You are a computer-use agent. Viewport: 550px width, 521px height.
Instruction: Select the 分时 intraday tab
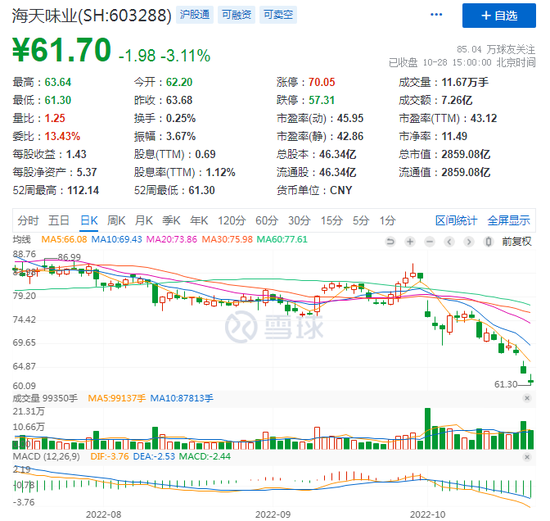[28, 221]
